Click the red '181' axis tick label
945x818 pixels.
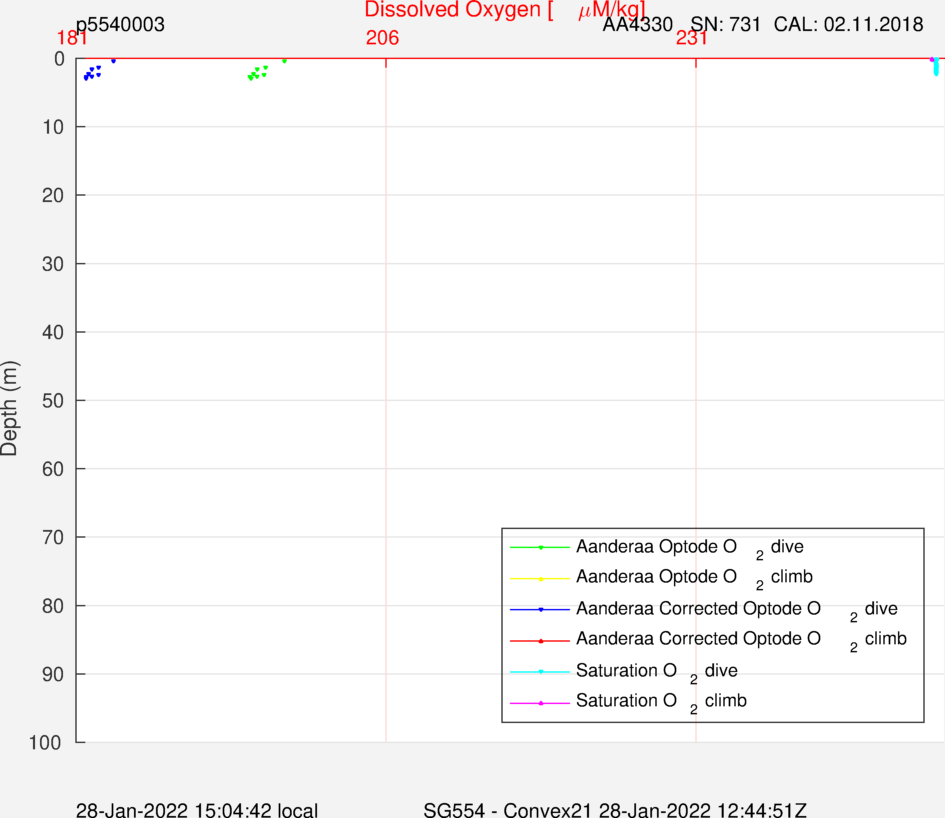tap(72, 38)
